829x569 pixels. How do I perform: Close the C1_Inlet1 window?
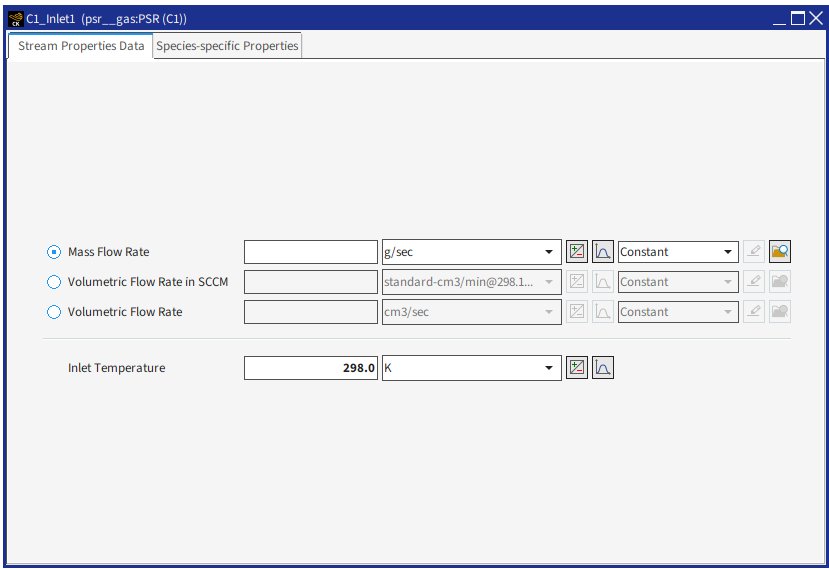[x=816, y=19]
